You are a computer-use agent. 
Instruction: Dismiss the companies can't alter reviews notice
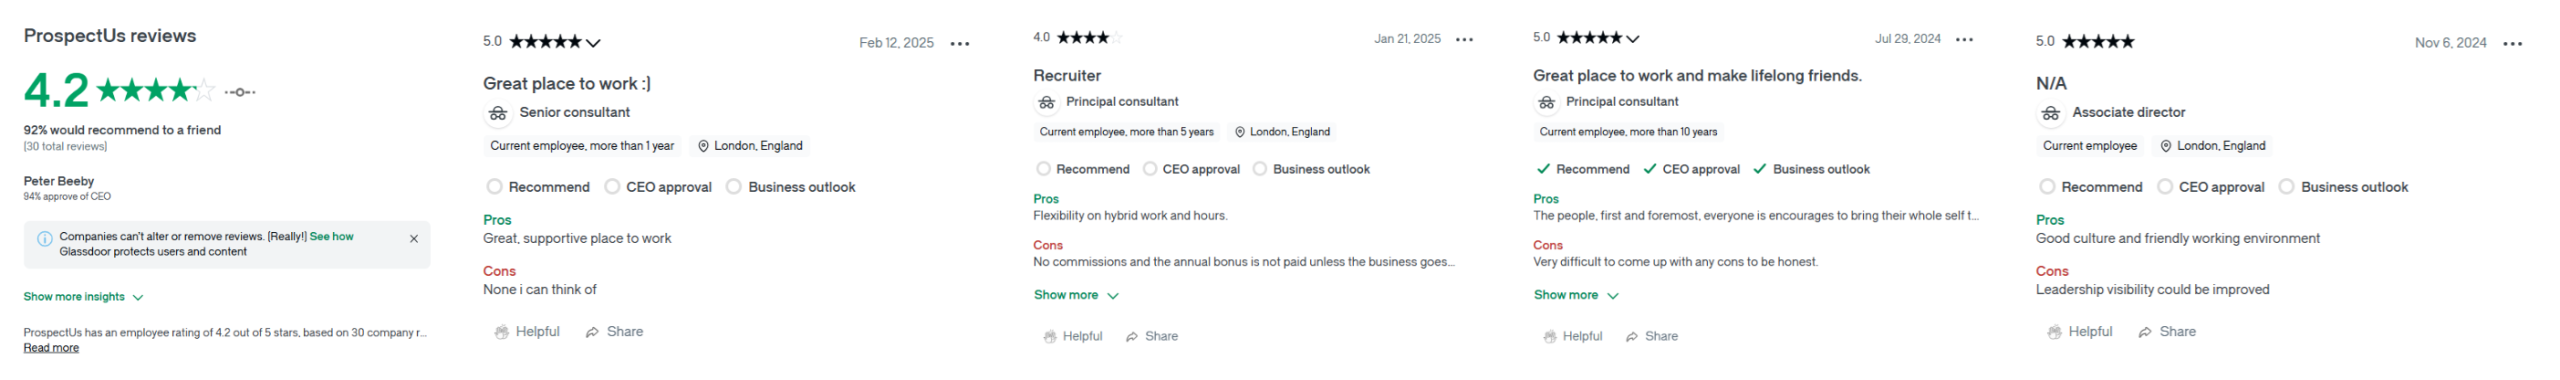[x=413, y=238]
